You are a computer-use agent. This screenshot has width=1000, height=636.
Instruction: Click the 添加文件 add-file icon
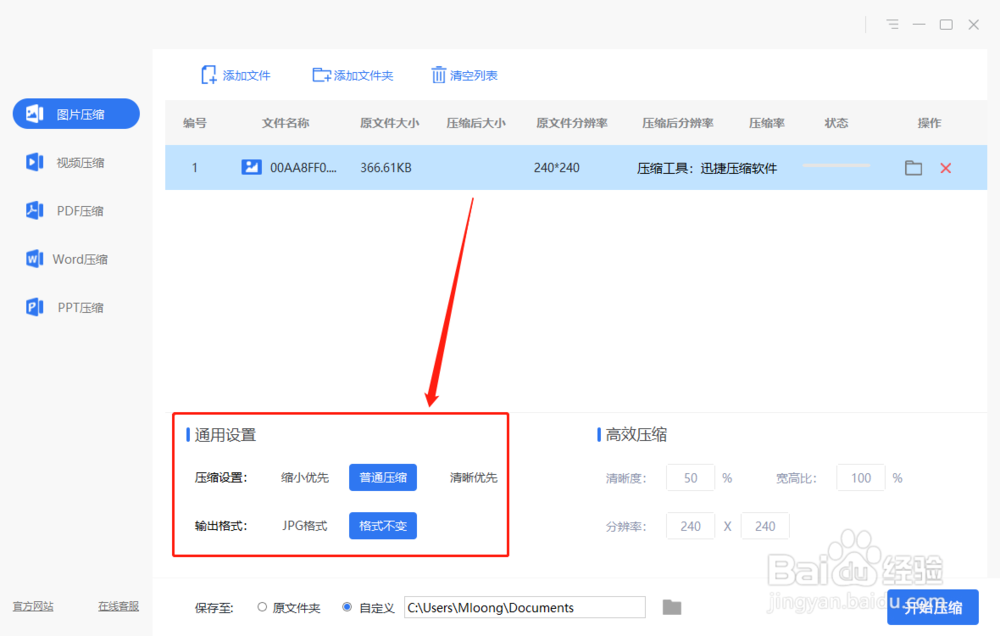[208, 74]
